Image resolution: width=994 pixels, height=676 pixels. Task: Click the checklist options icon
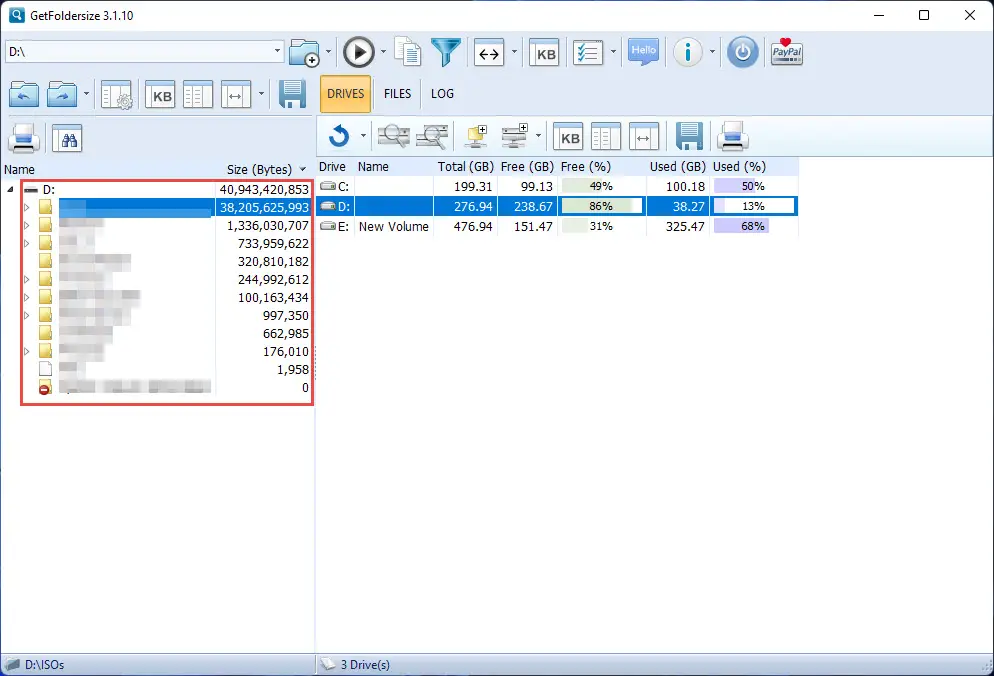click(588, 53)
